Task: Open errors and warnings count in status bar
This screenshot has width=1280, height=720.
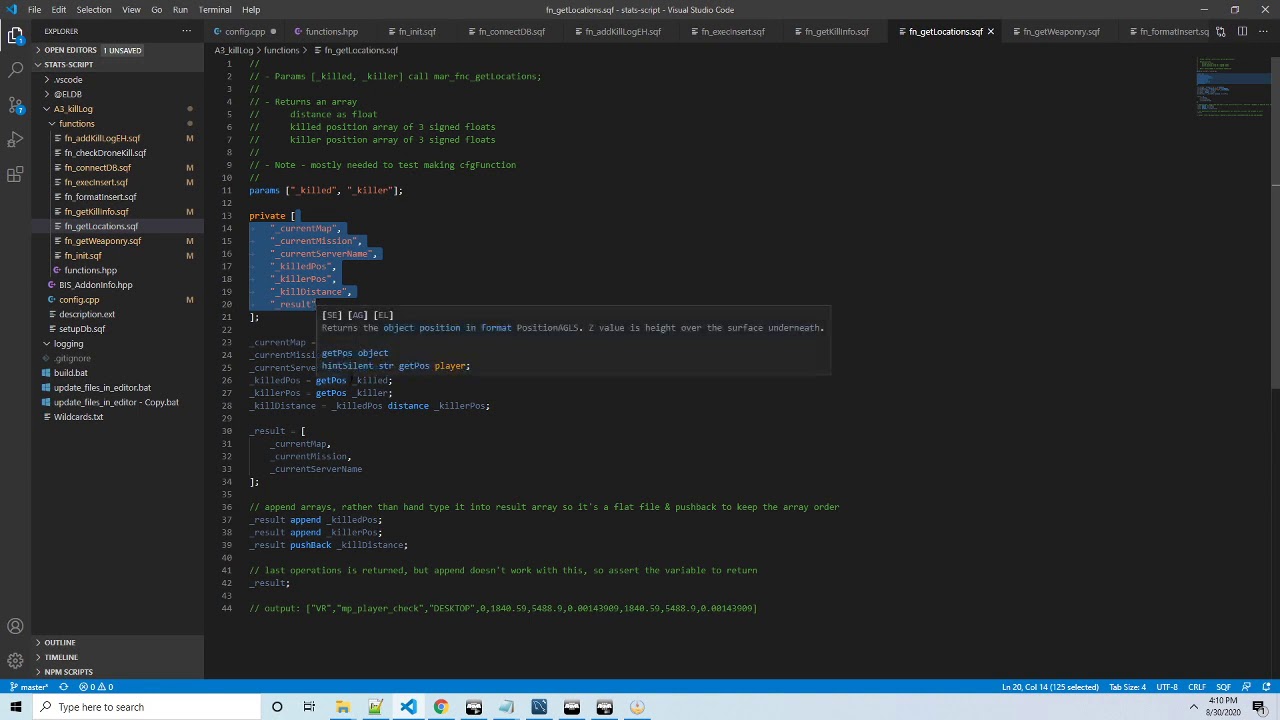Action: pyautogui.click(x=96, y=687)
